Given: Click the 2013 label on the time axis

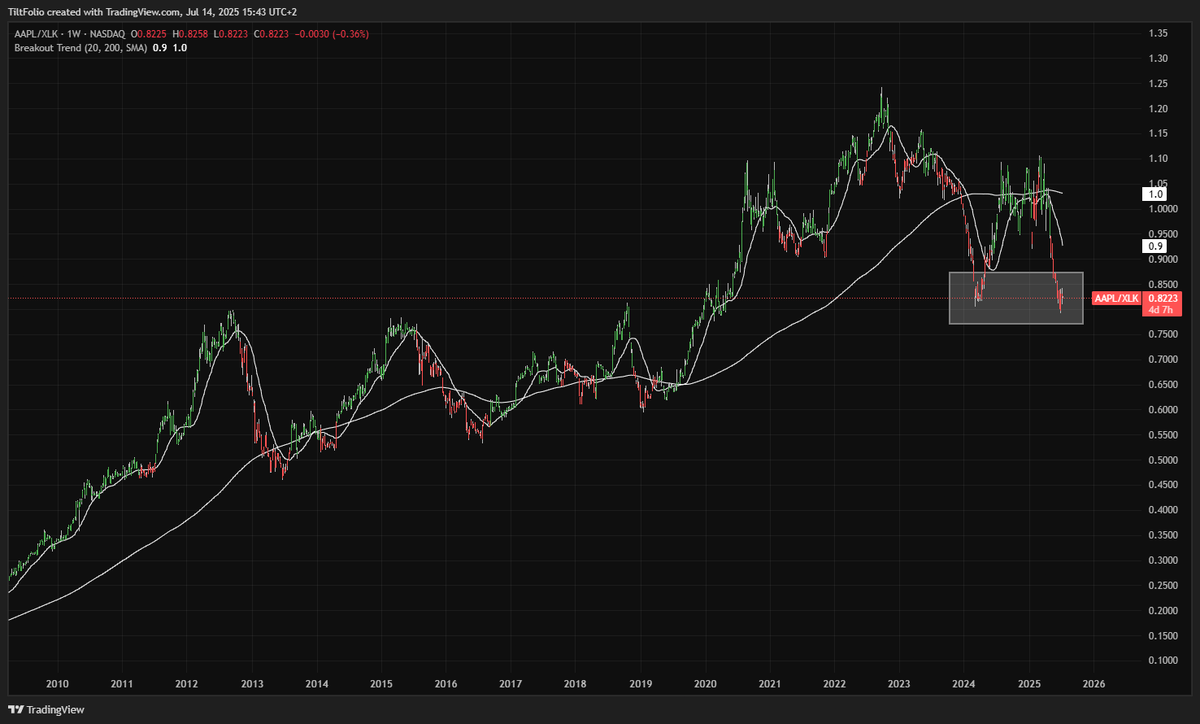Looking at the screenshot, I should click(x=251, y=685).
